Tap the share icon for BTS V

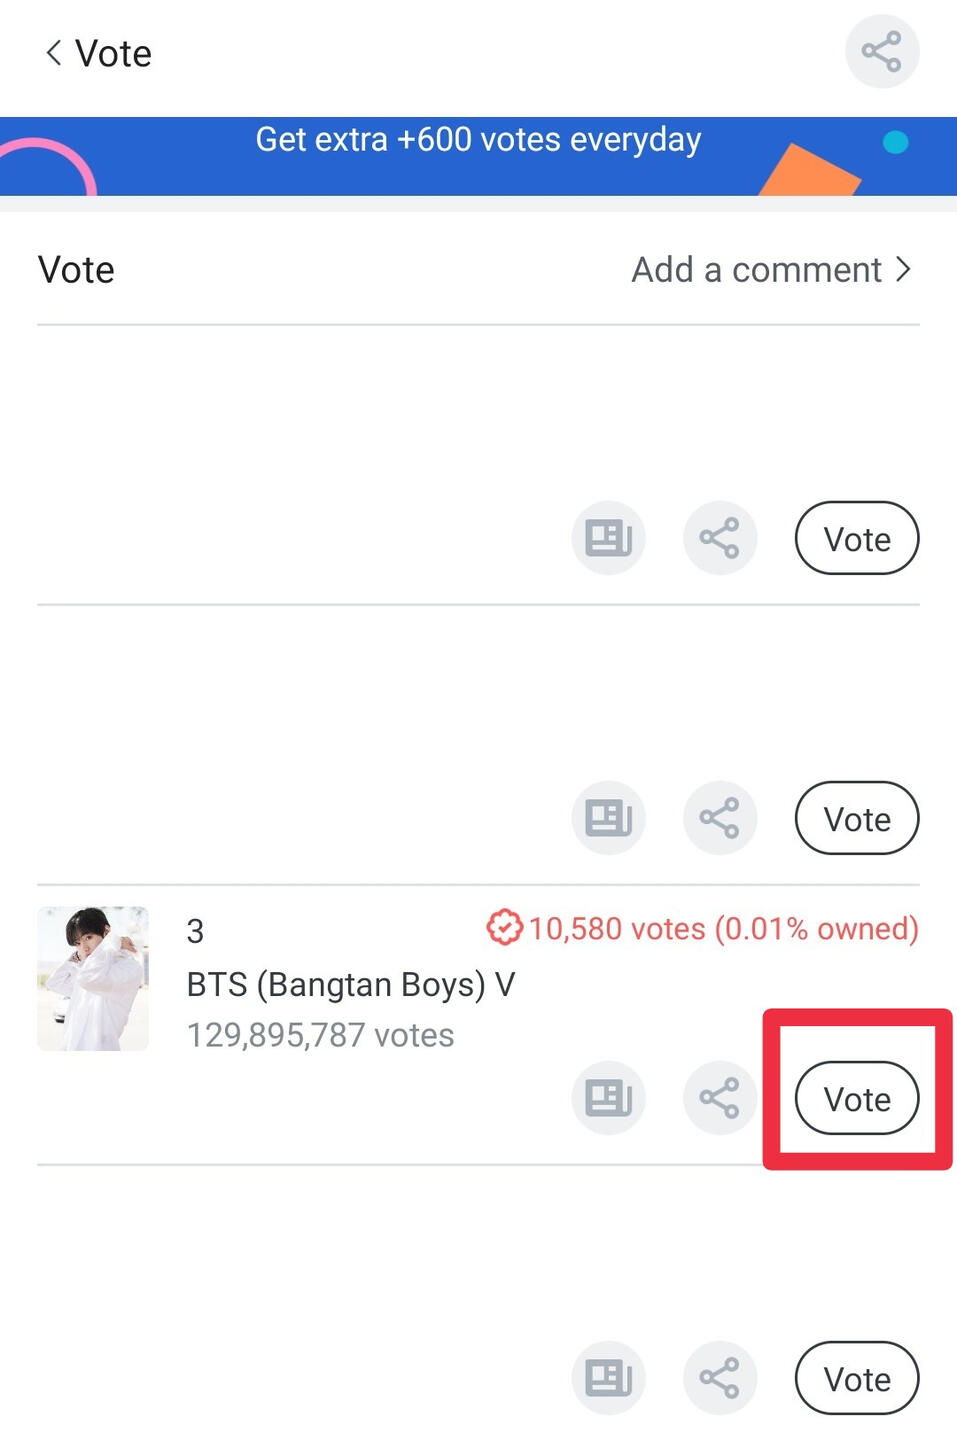tap(719, 1098)
